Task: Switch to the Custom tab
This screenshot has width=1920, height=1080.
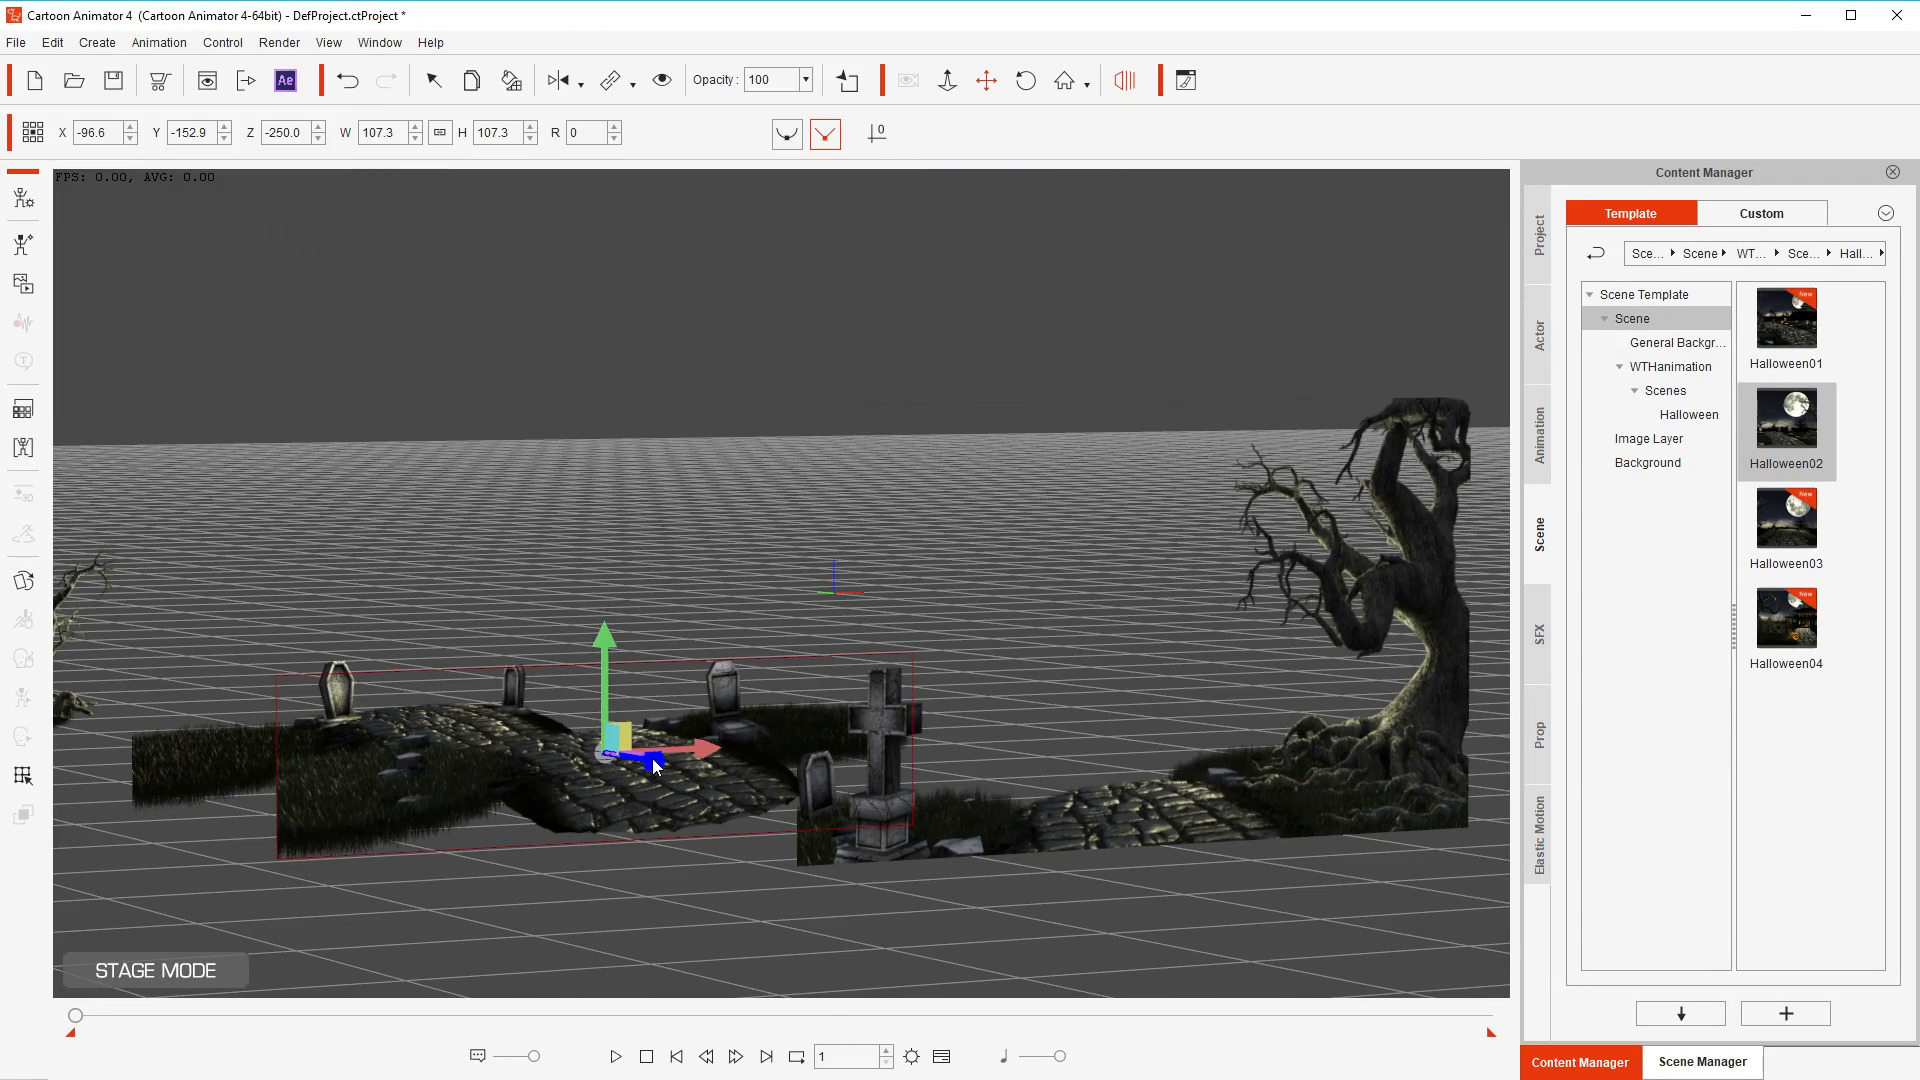Action: pyautogui.click(x=1762, y=212)
